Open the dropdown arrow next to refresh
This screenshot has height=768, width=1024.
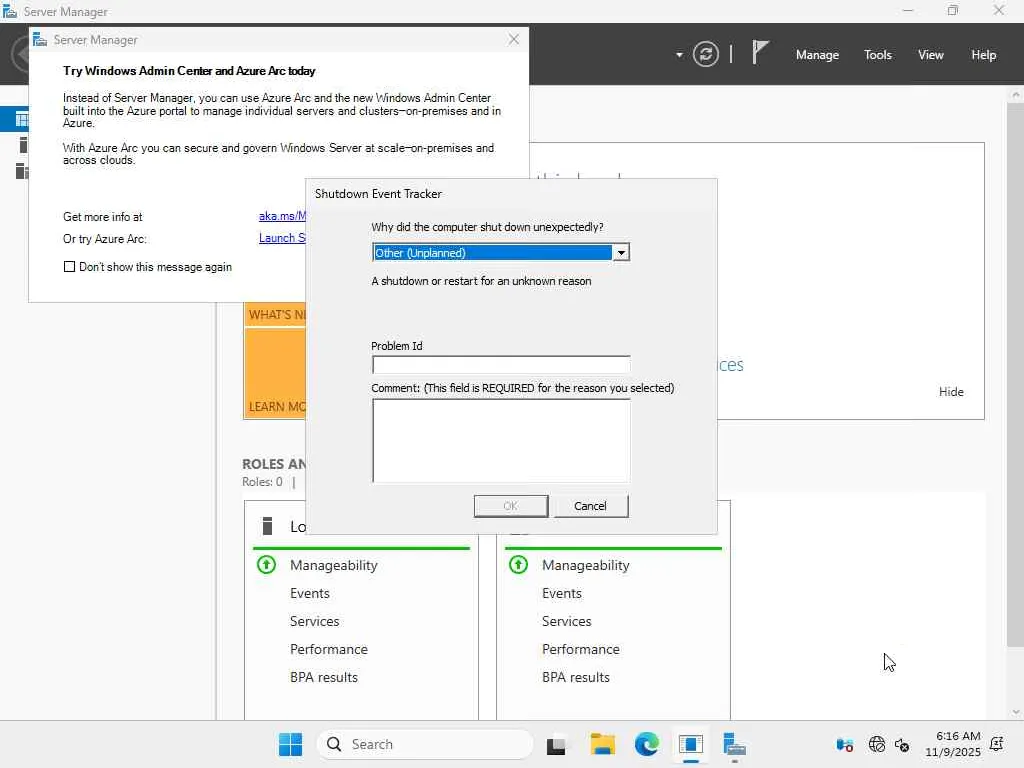click(x=679, y=55)
